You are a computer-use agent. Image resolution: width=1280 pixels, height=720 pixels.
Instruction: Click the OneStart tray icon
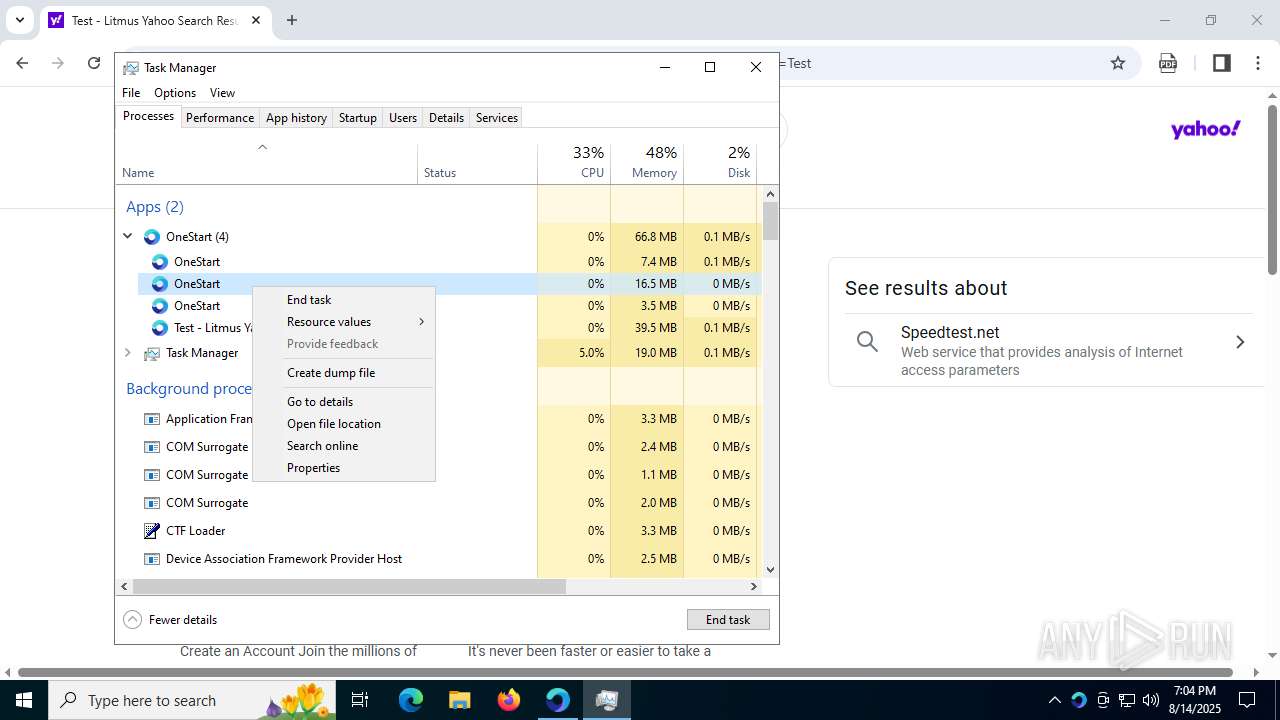click(1079, 700)
